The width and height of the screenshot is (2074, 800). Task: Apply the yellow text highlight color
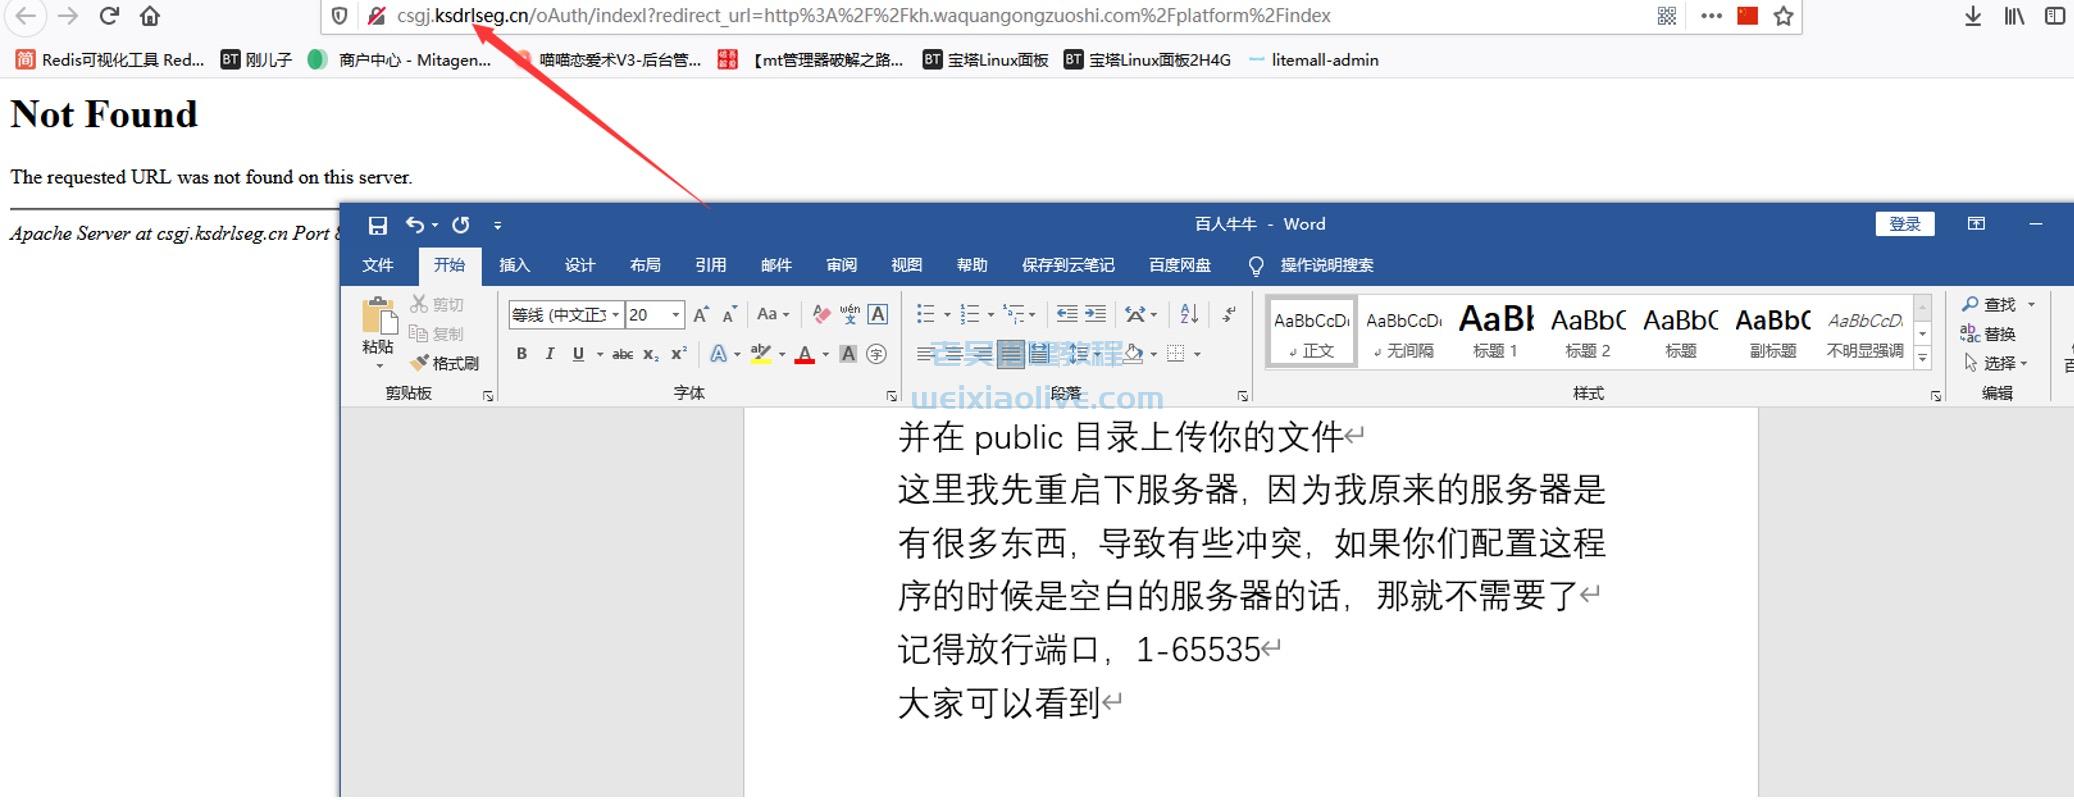(x=761, y=354)
